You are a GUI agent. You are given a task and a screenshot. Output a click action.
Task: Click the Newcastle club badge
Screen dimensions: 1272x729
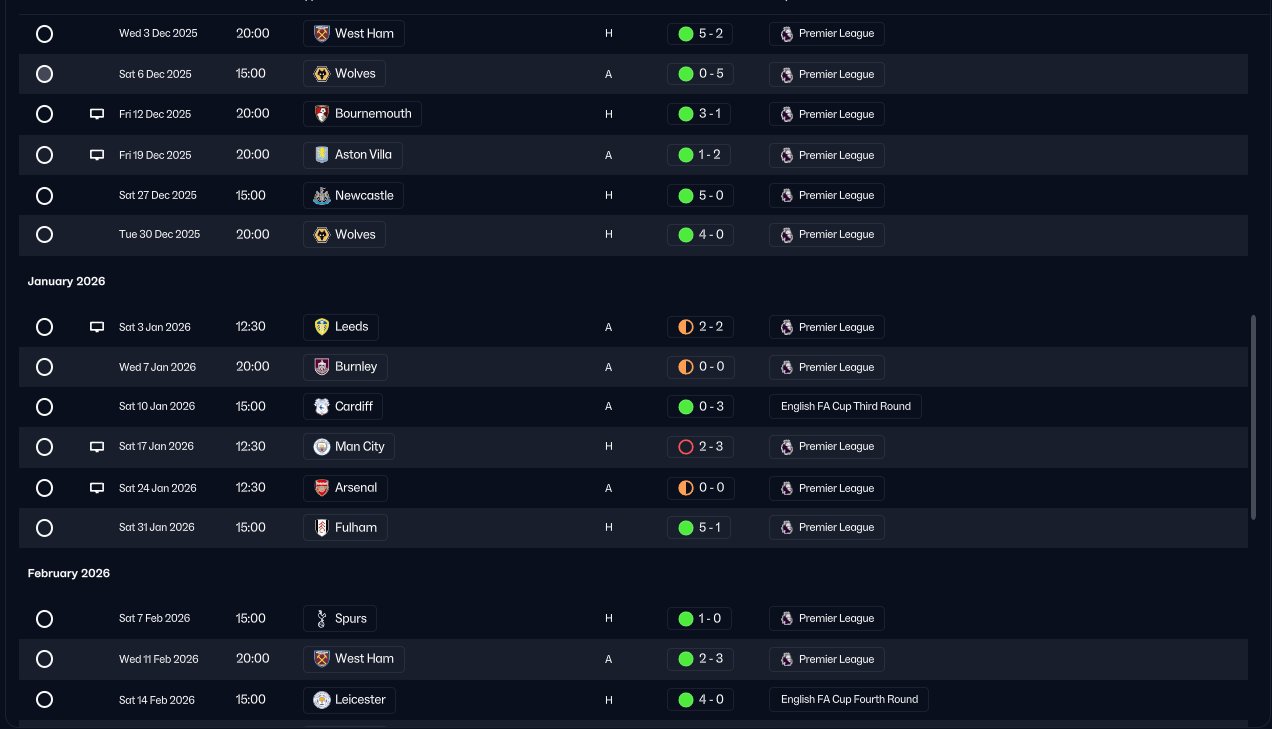click(x=321, y=196)
